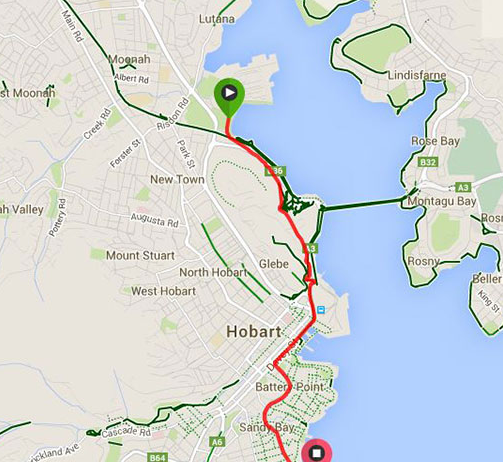Click the blue transit icon near Hobart waterfront
Viewport: 503px width, 462px height.
point(321,310)
